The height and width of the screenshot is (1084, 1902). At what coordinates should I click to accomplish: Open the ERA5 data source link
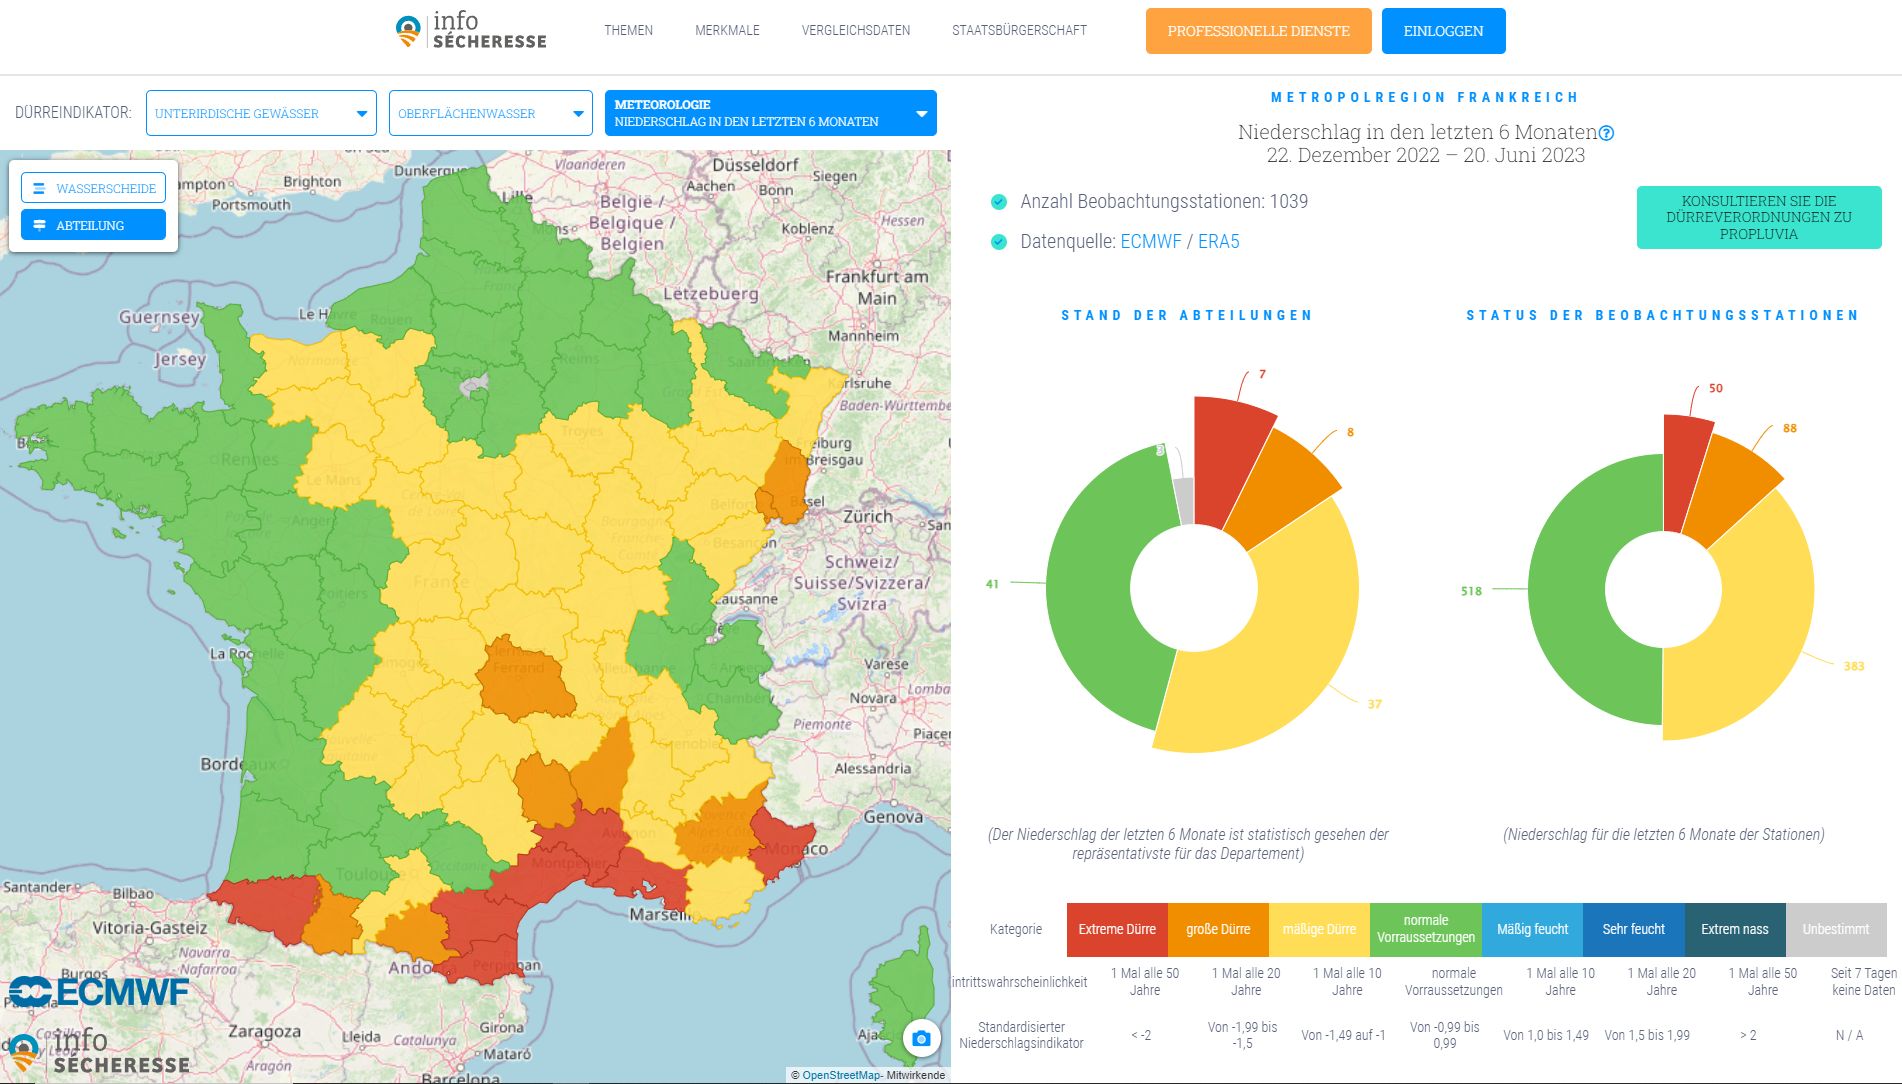pyautogui.click(x=1218, y=242)
